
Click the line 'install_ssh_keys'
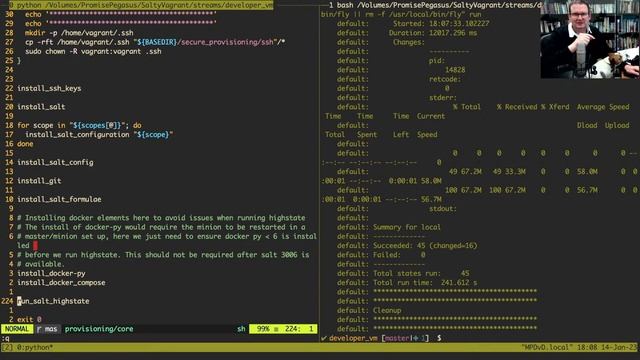coord(49,88)
